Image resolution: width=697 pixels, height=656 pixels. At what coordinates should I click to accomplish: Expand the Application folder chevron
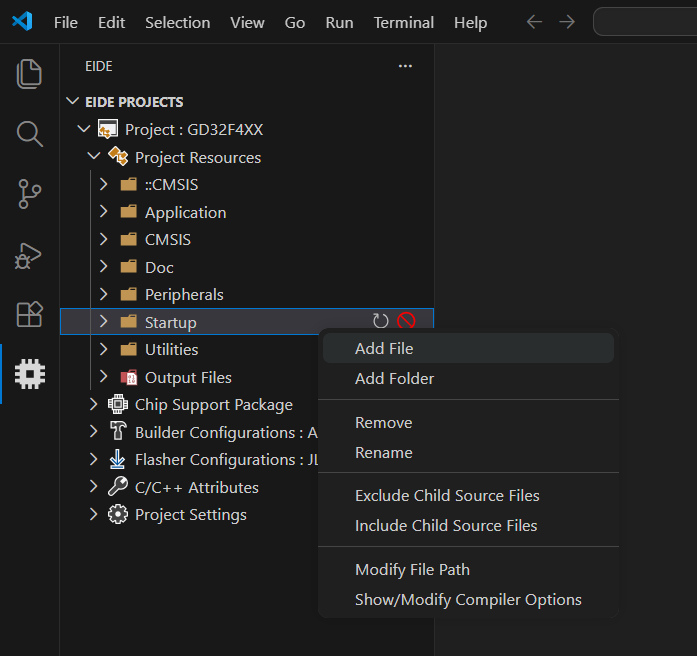104,212
